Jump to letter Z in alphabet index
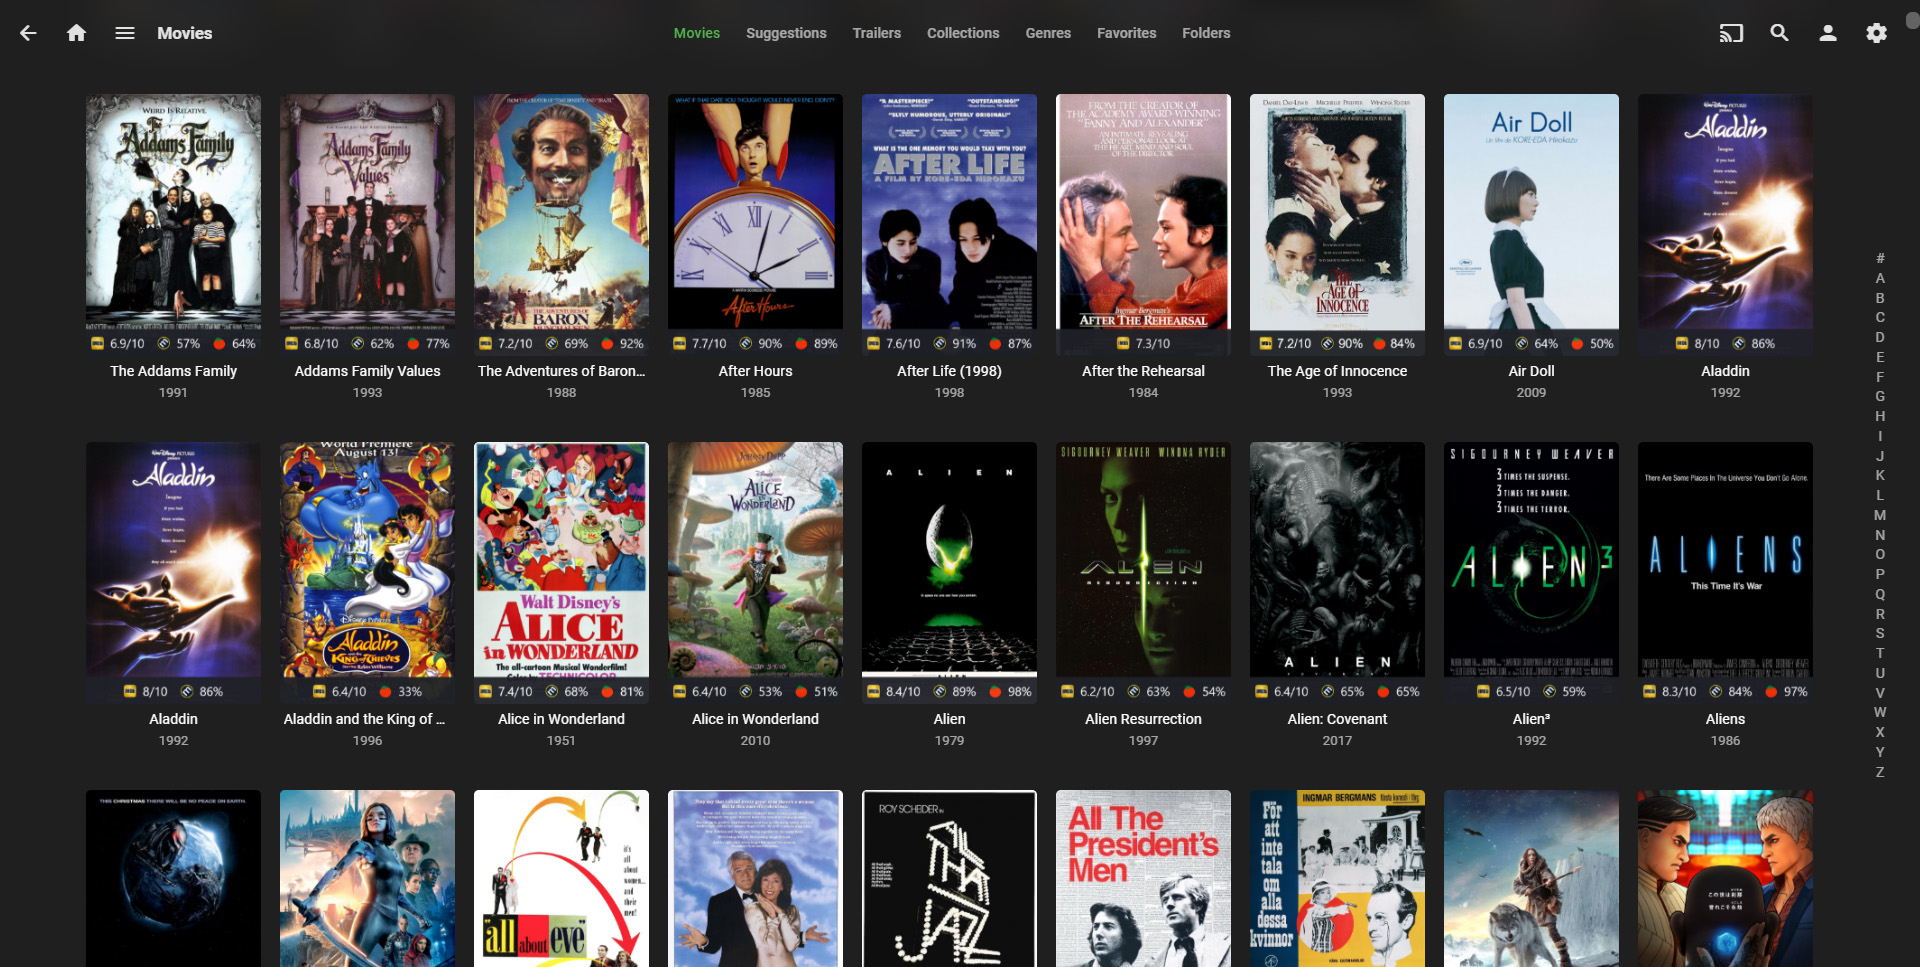 point(1880,772)
